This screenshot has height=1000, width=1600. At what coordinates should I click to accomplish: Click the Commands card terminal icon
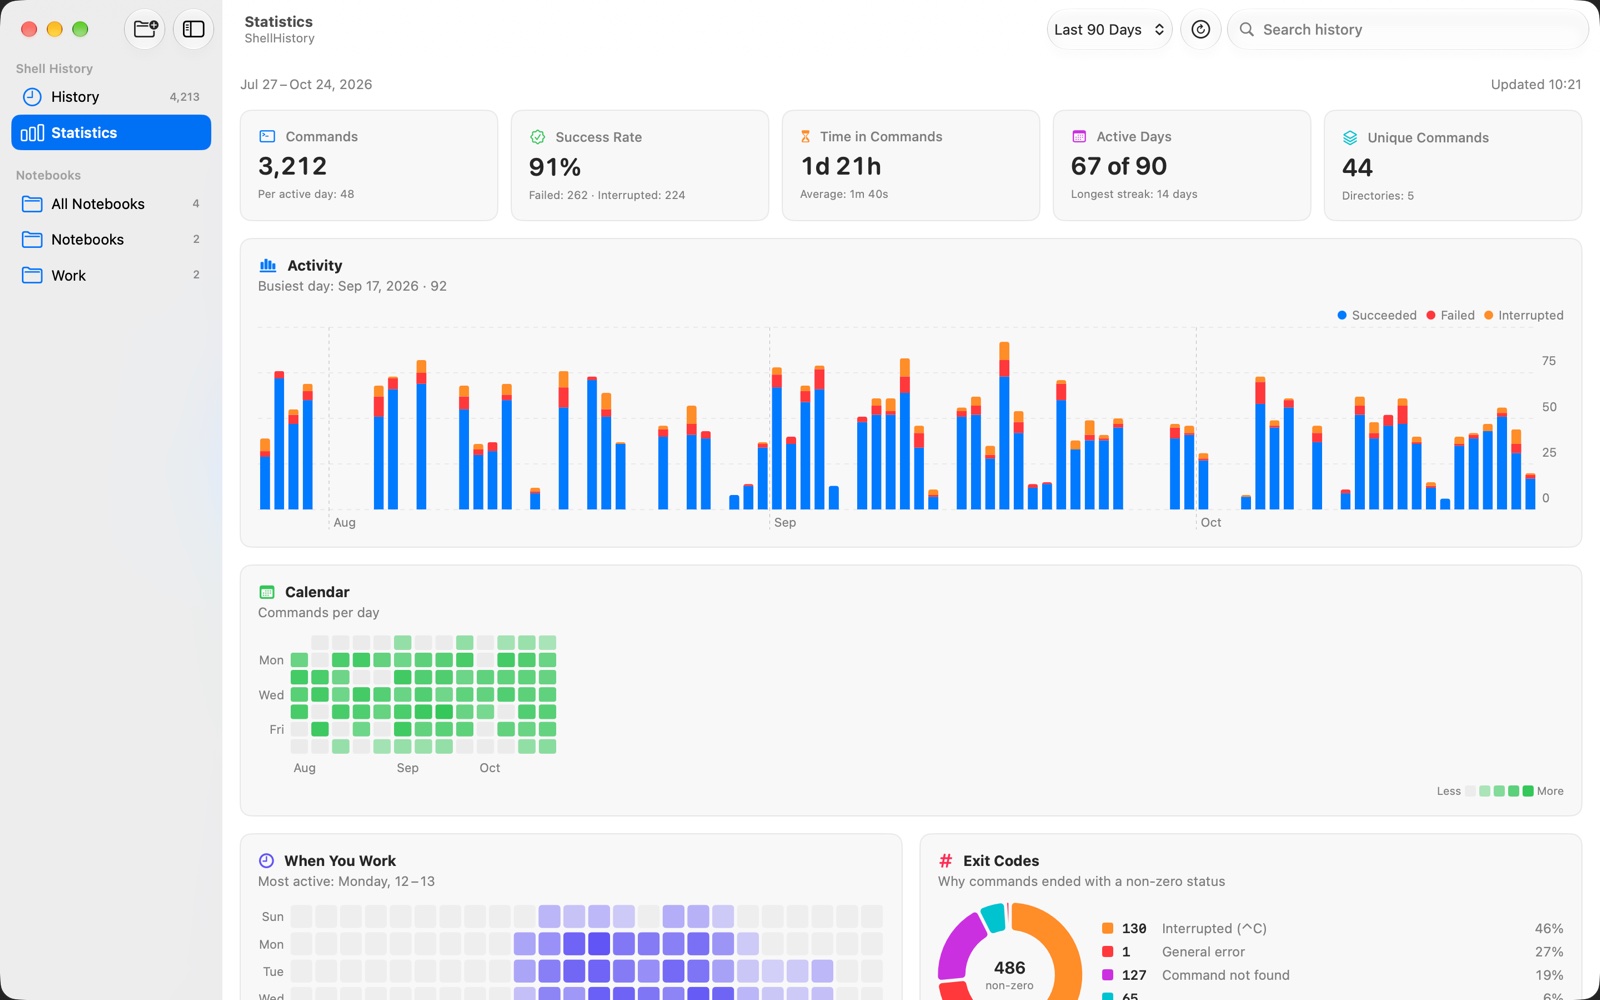click(267, 136)
